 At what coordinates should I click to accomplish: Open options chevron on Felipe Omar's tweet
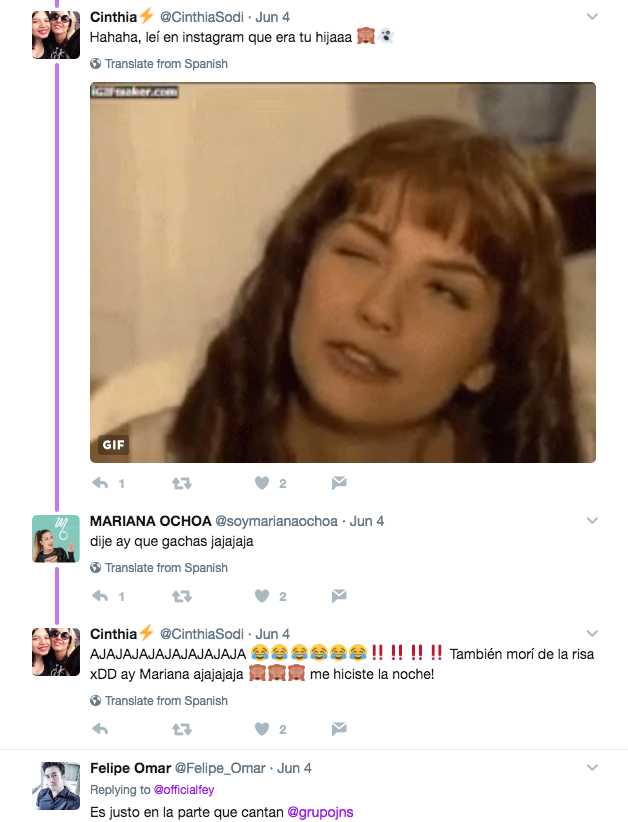(x=592, y=767)
